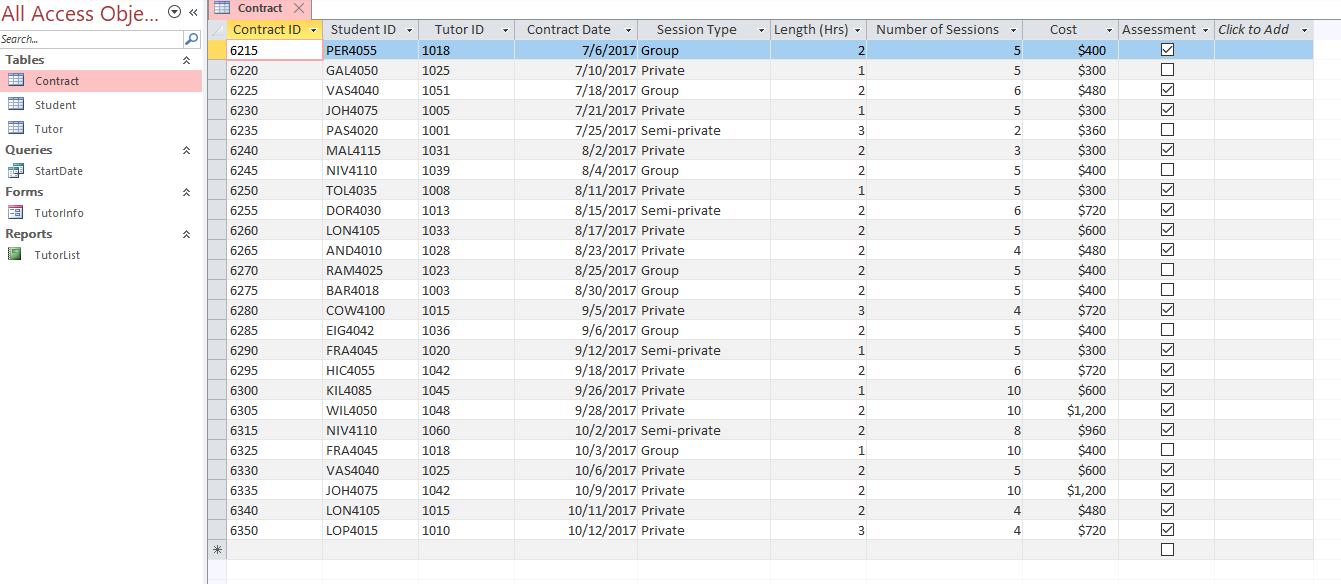
Task: Click the Contract table icon in navigation pane
Action: (x=16, y=81)
